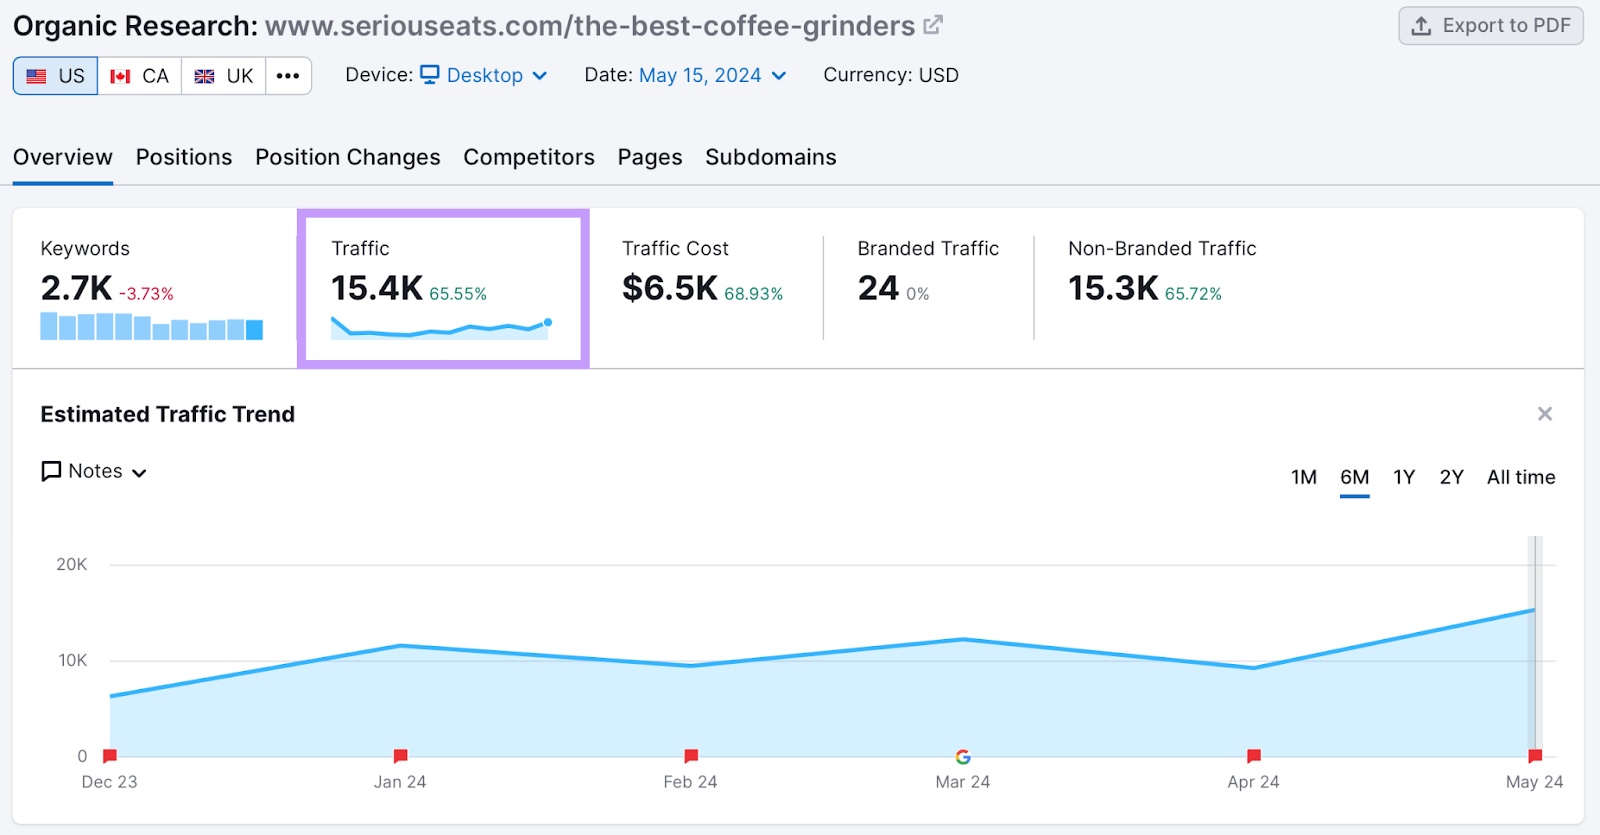Click the red flag note at Jan 24
The height and width of the screenshot is (835, 1600).
click(x=400, y=756)
